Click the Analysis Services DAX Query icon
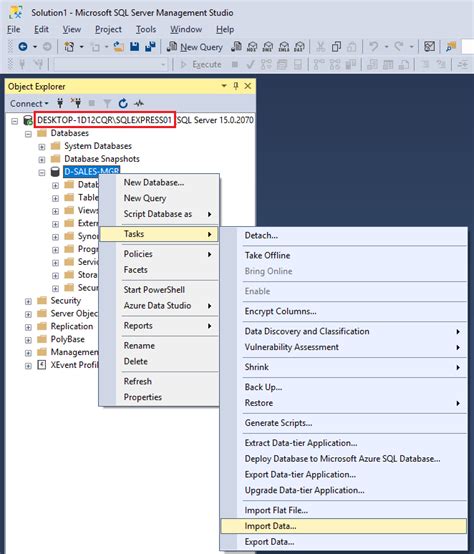This screenshot has height=554, width=474. 300,46
